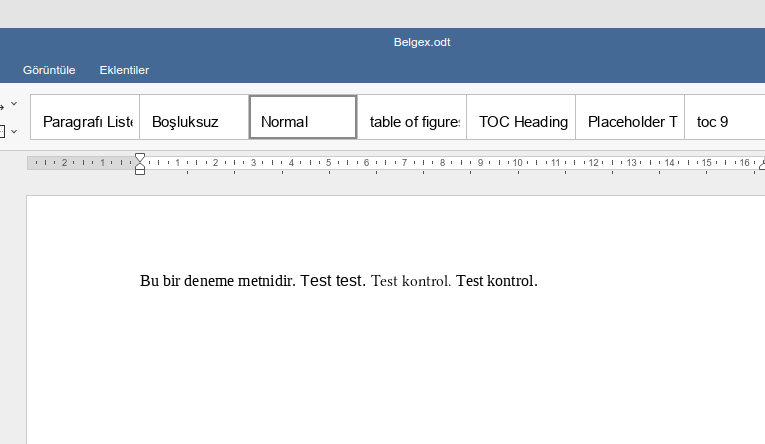Select the Boşluksuz paragraph style
765x444 pixels.
click(x=194, y=122)
